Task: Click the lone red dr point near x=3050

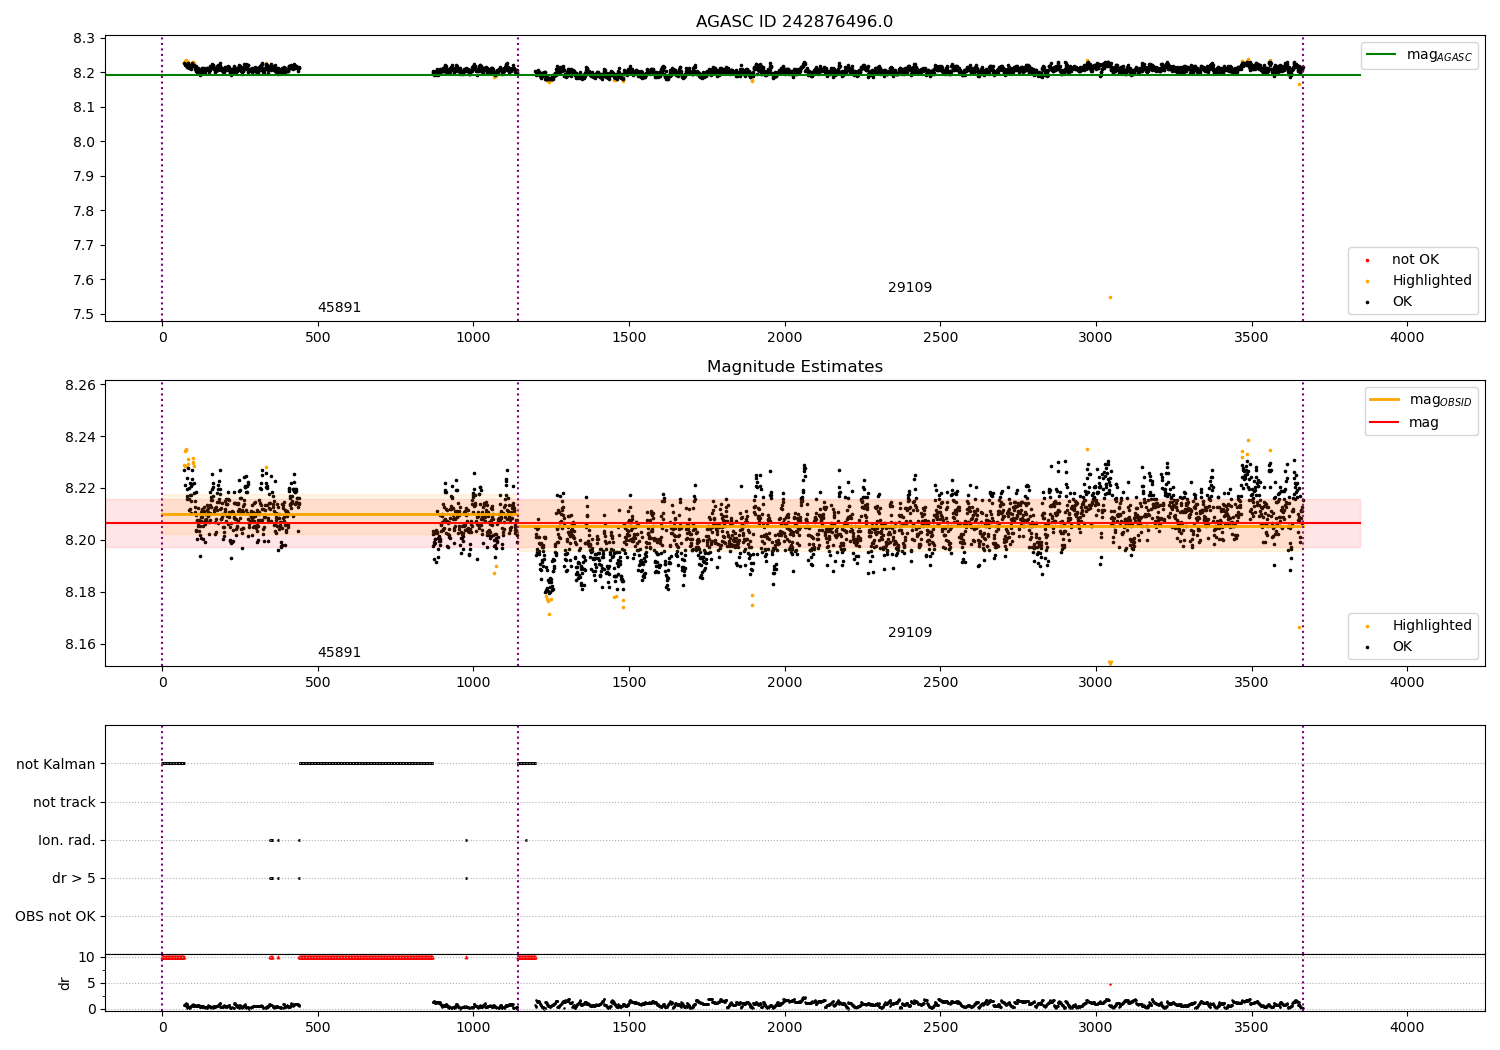Action: (1110, 984)
